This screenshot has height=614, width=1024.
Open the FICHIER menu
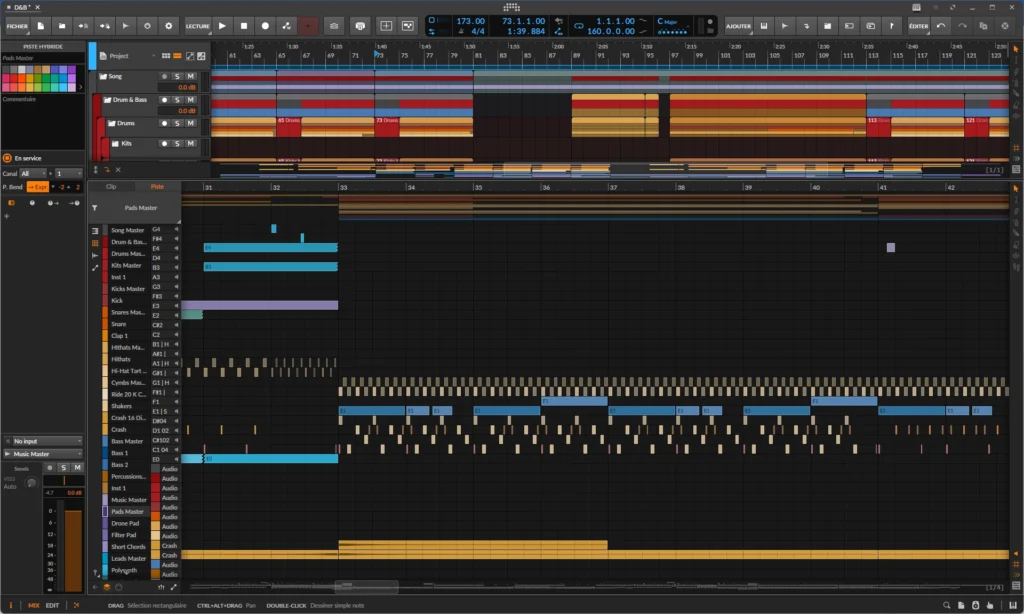click(17, 26)
